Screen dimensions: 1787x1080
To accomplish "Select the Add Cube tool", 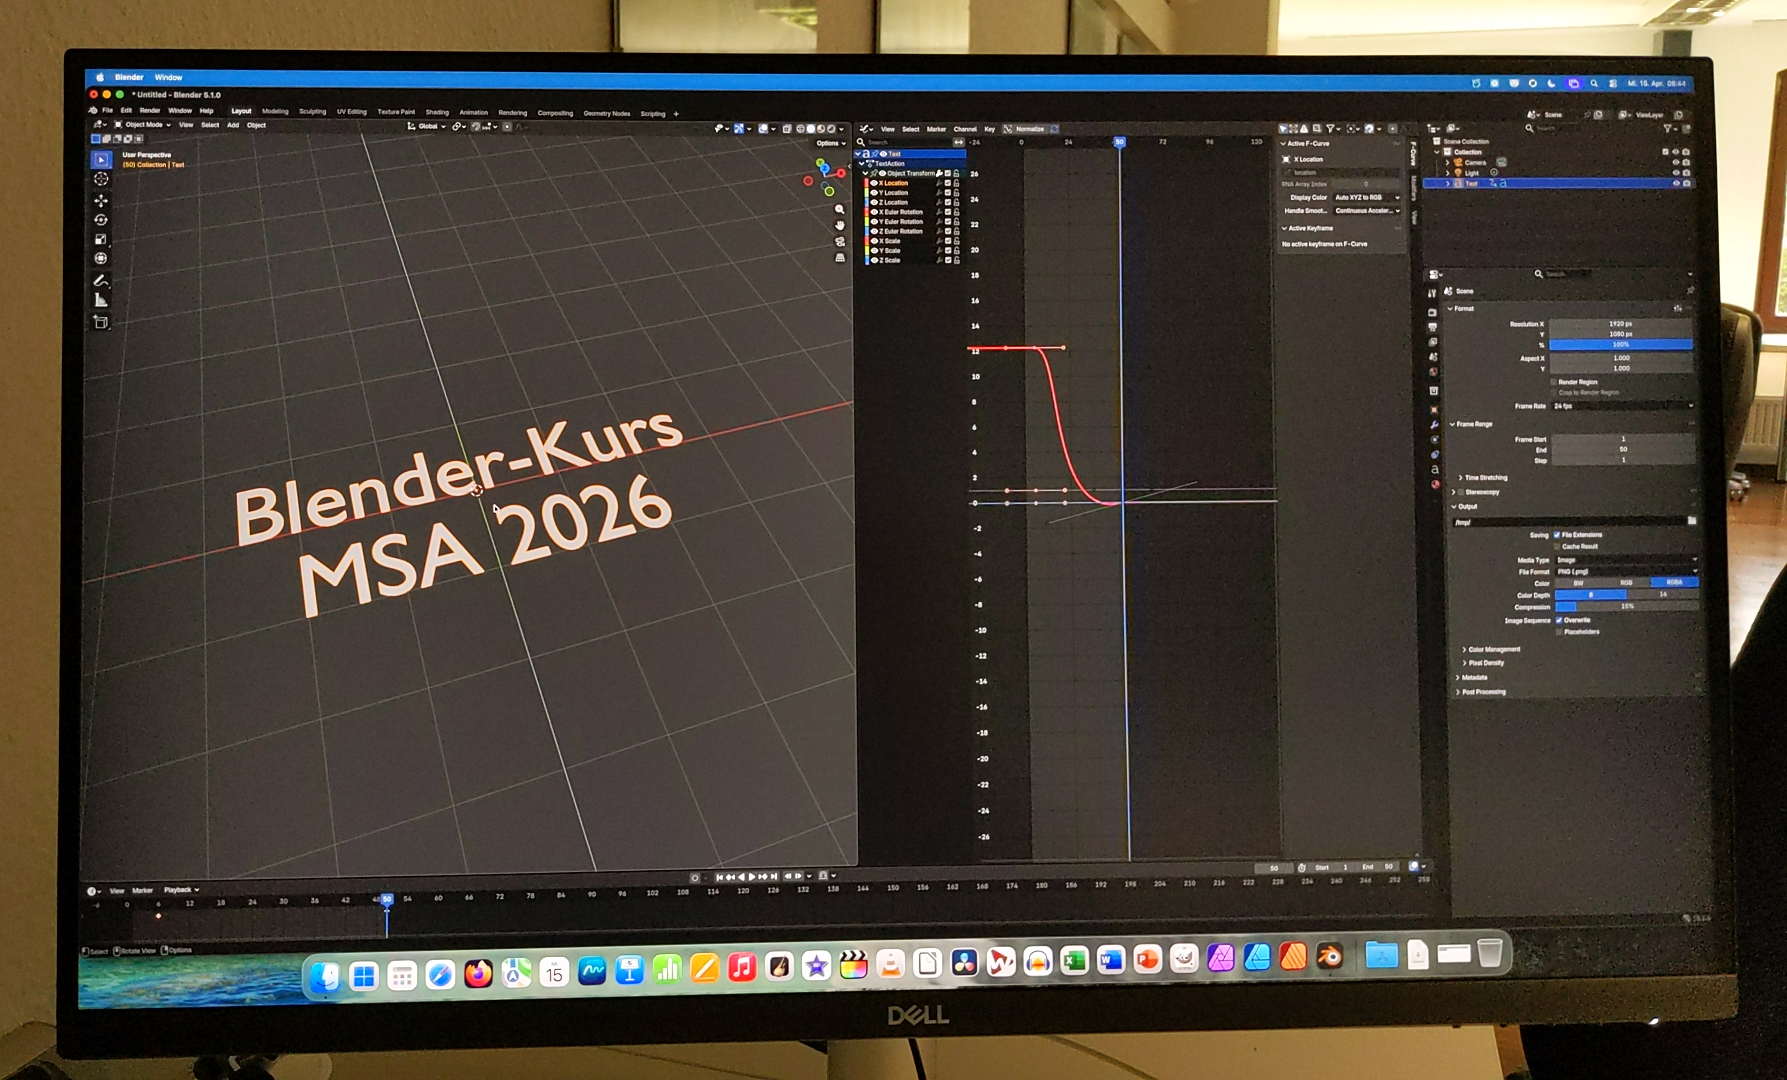I will point(101,322).
